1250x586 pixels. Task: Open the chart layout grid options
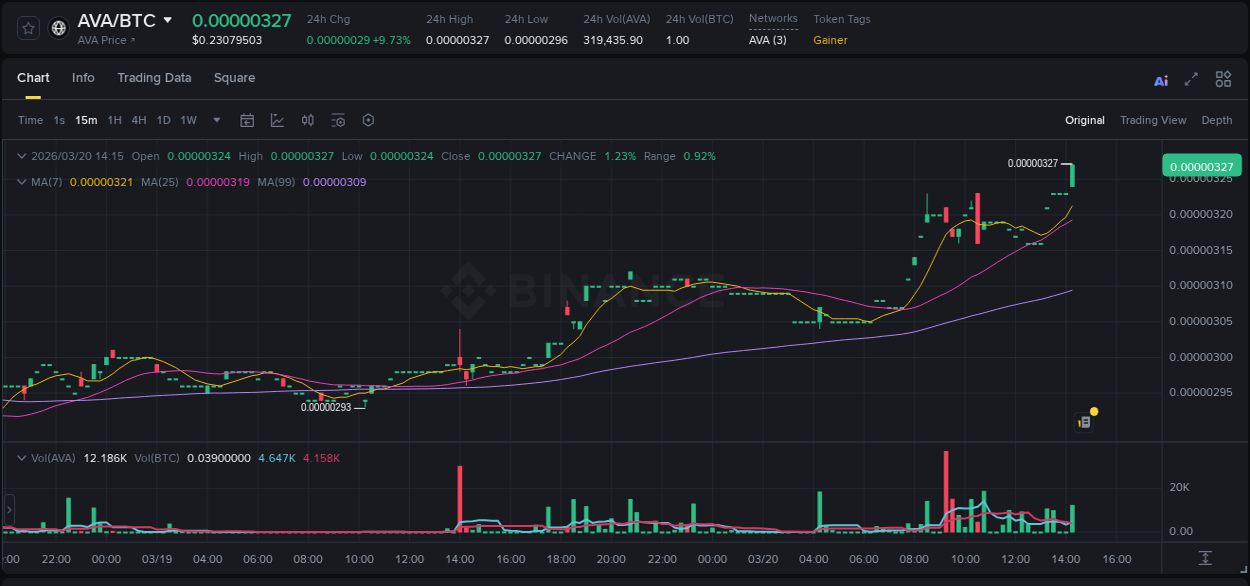pos(1223,79)
